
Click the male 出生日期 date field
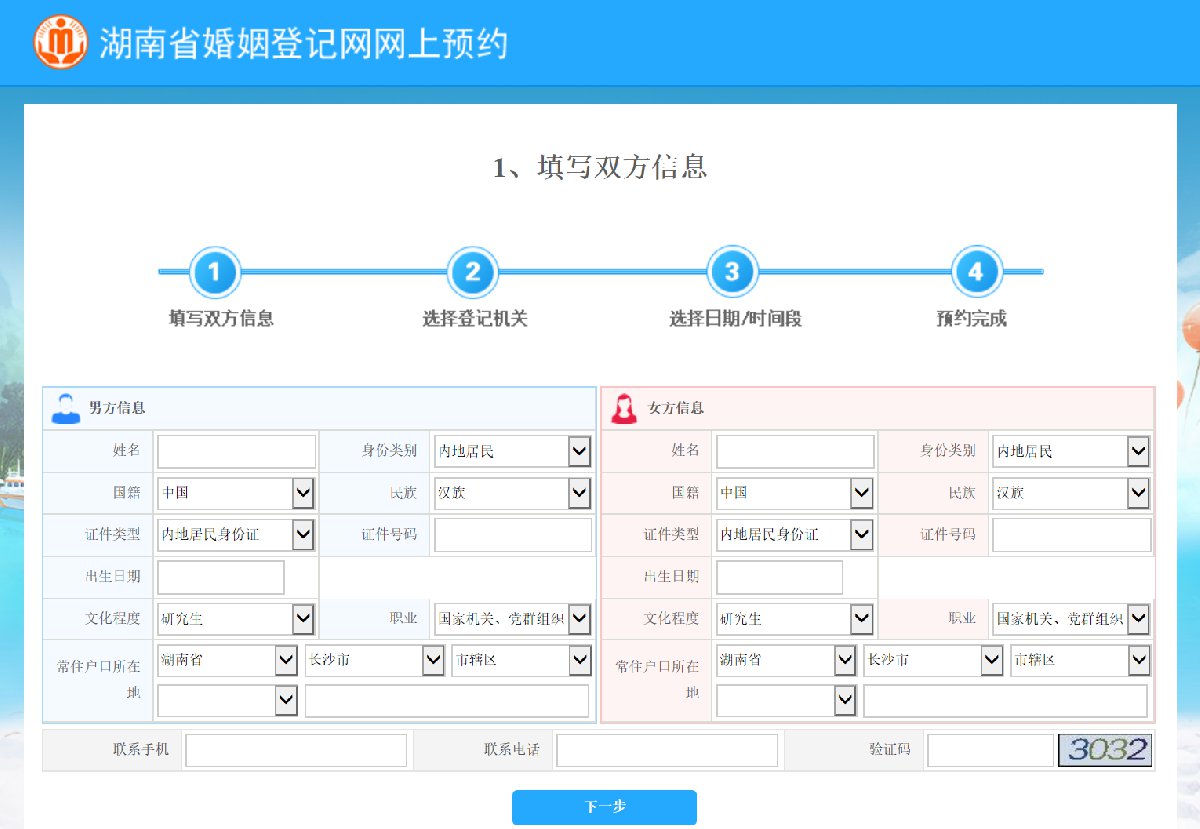click(221, 577)
